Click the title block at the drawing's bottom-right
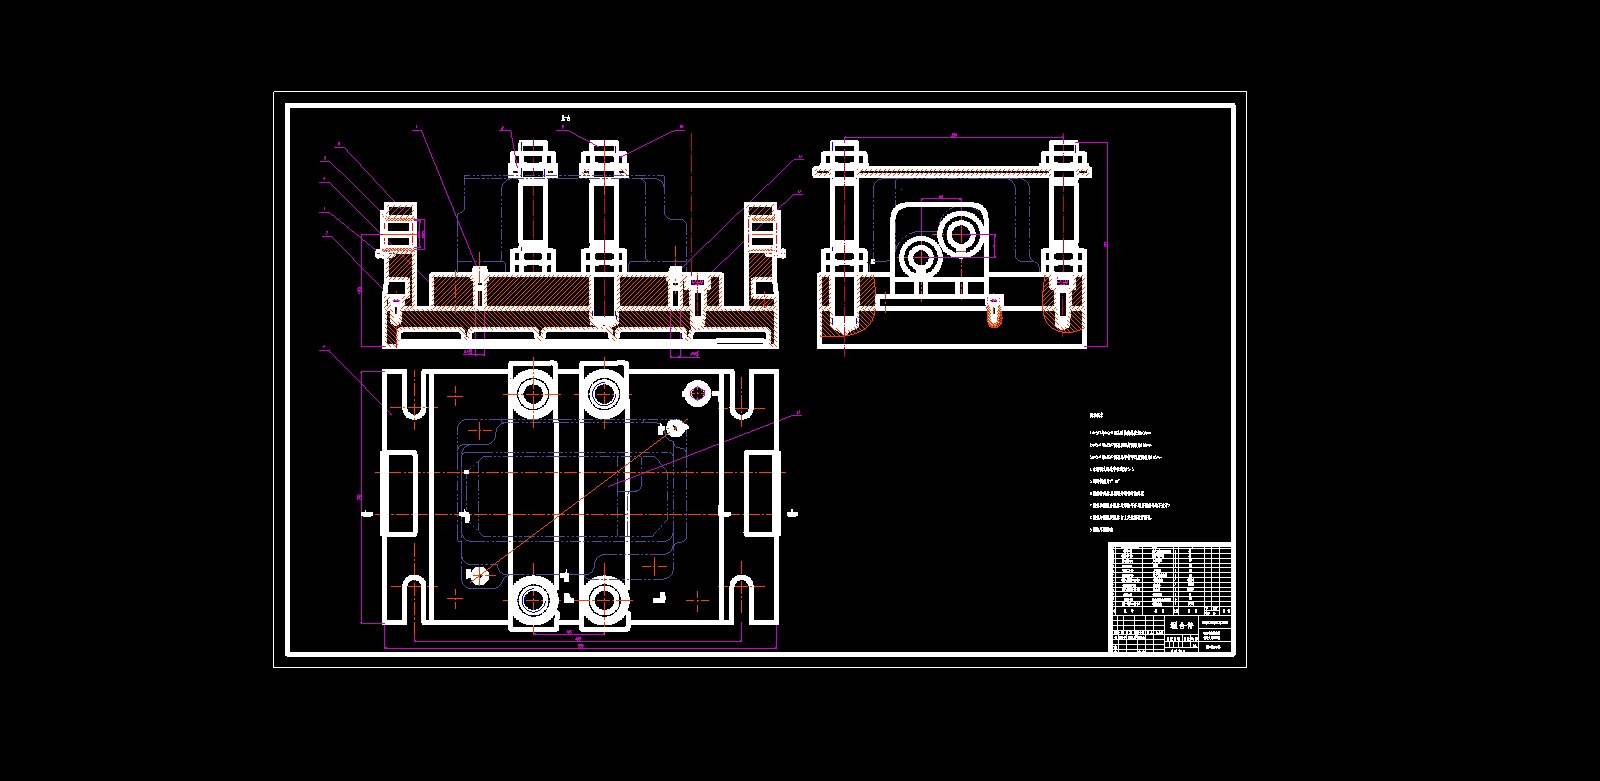The image size is (1600, 781). tap(1171, 634)
